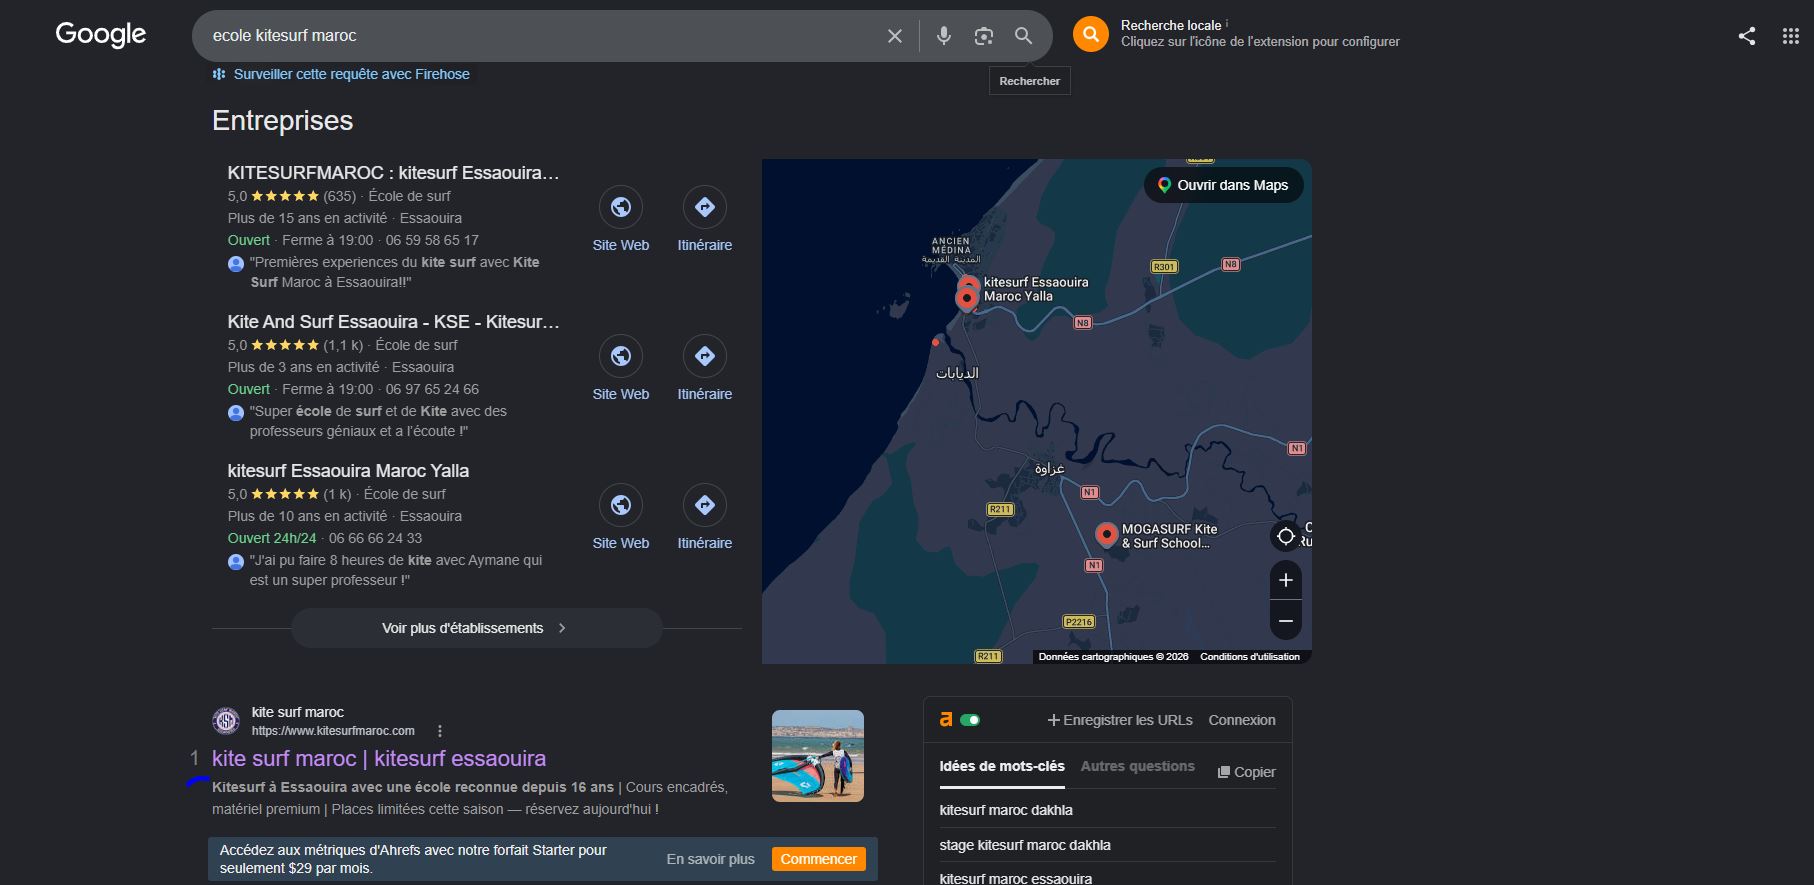Screen dimensions: 1814x885
Task: Click the kite surf maroc site favicon
Action: [226, 721]
